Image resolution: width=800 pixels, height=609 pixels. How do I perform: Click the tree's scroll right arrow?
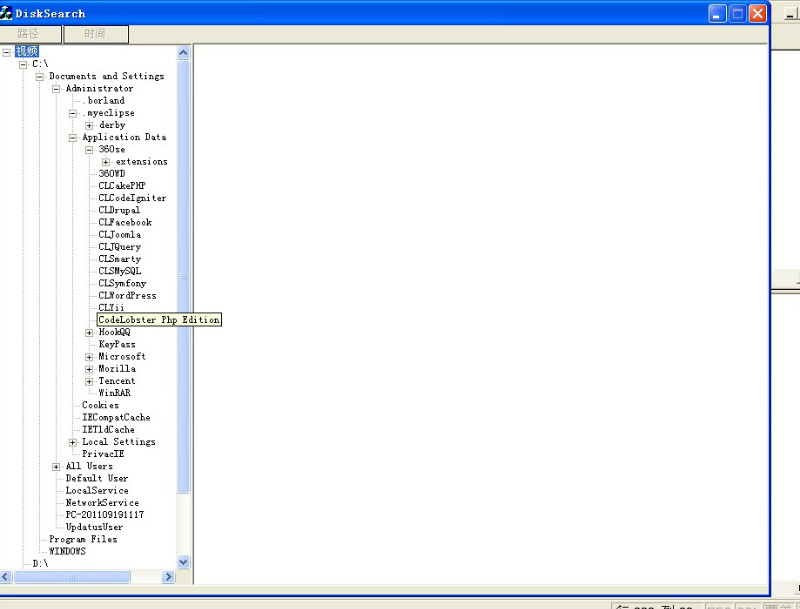[x=168, y=577]
